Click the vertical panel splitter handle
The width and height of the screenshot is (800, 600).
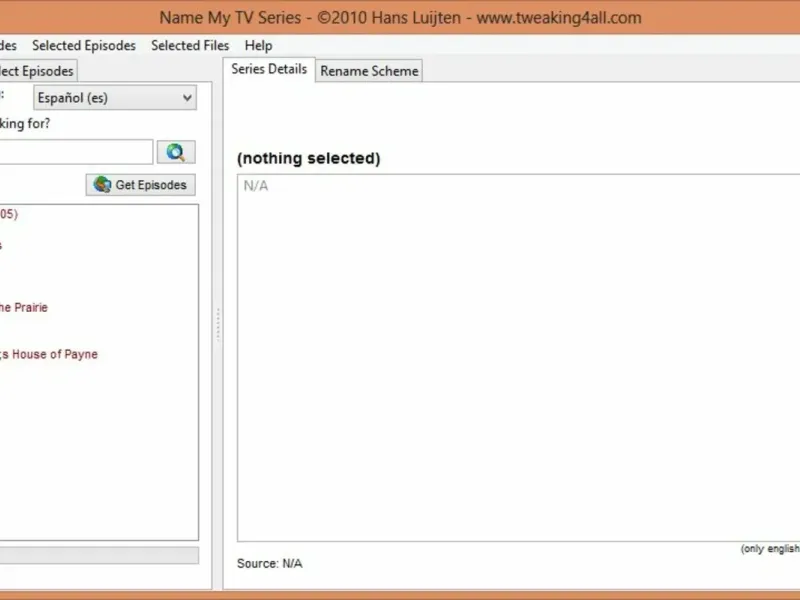coord(218,324)
